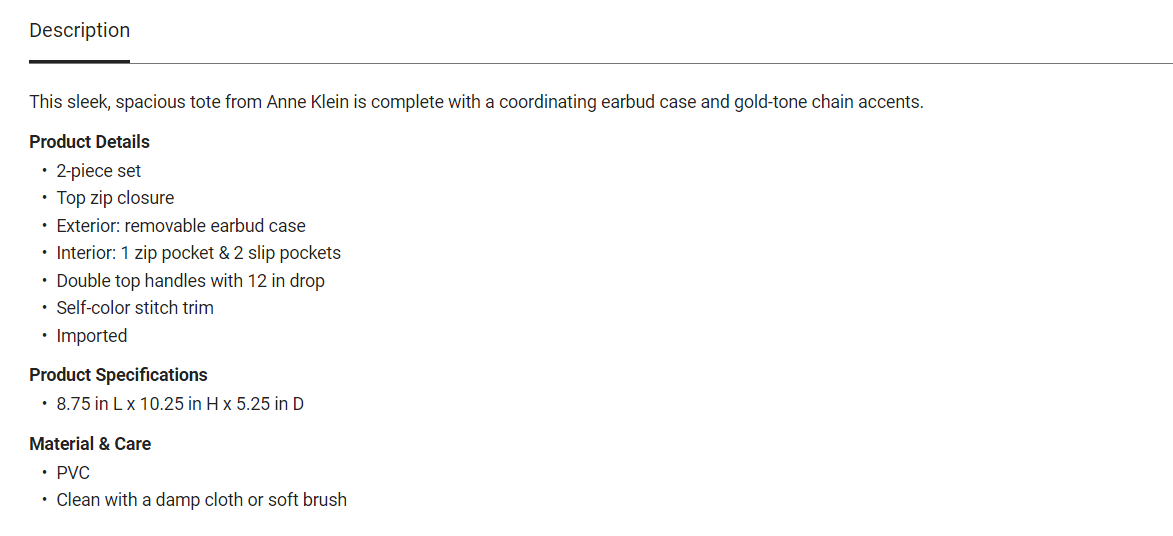Select the "Double top handles" detail line
This screenshot has width=1173, height=536.
(190, 281)
